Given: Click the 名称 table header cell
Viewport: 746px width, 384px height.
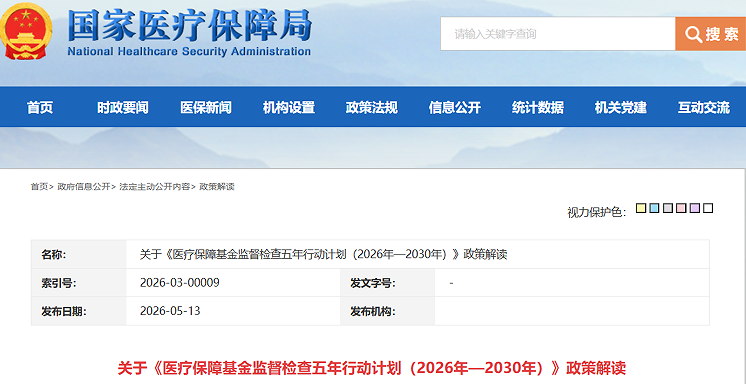Looking at the screenshot, I should point(79,255).
